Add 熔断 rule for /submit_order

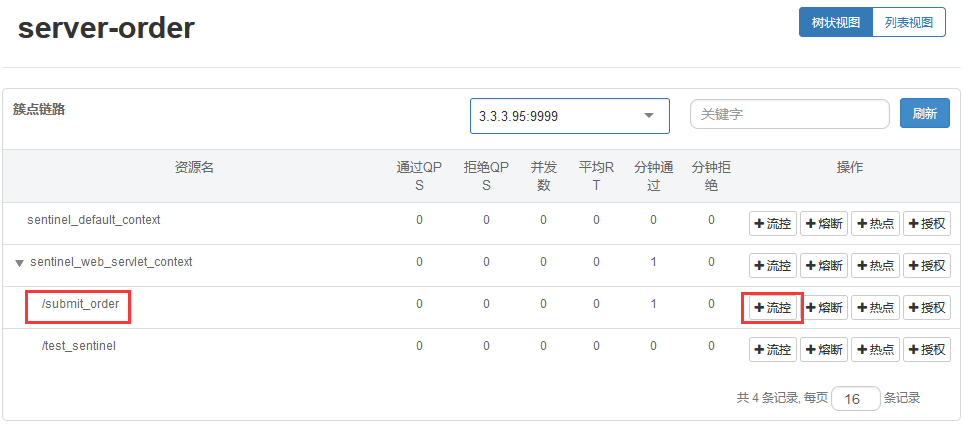click(x=824, y=308)
